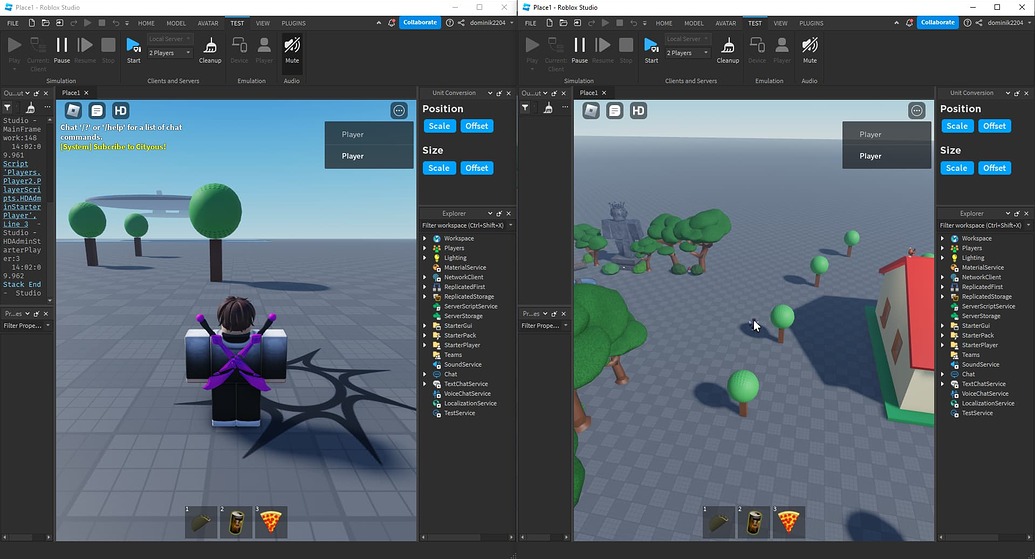Close Place1 tab in left window
This screenshot has width=1035, height=559.
point(86,93)
